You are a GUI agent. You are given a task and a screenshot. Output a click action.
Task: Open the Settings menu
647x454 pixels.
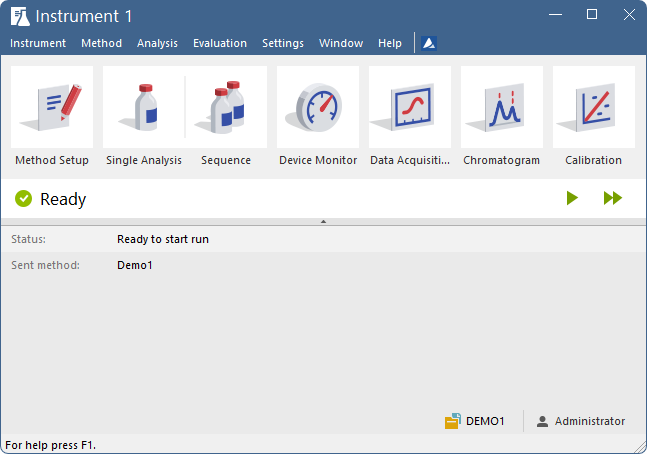pyautogui.click(x=283, y=43)
